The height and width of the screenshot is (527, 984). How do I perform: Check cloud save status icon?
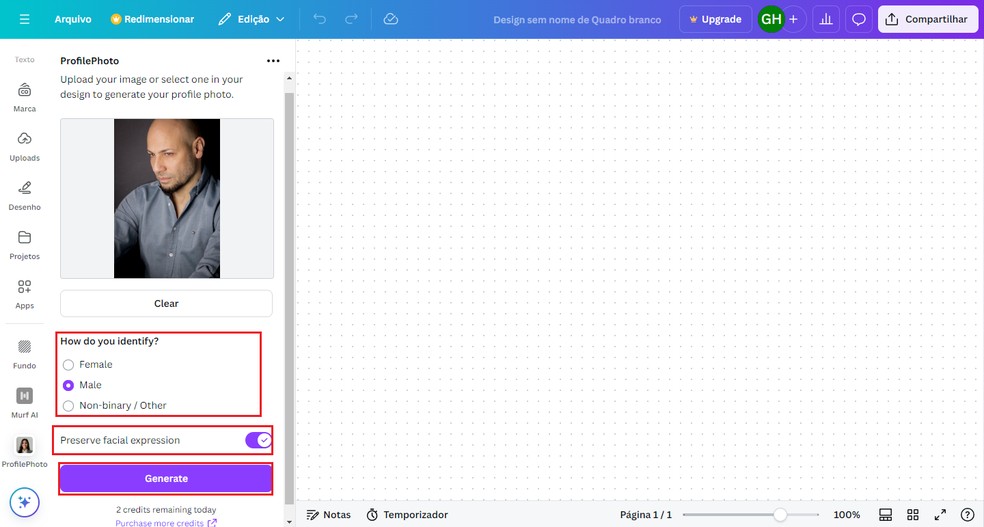click(390, 19)
